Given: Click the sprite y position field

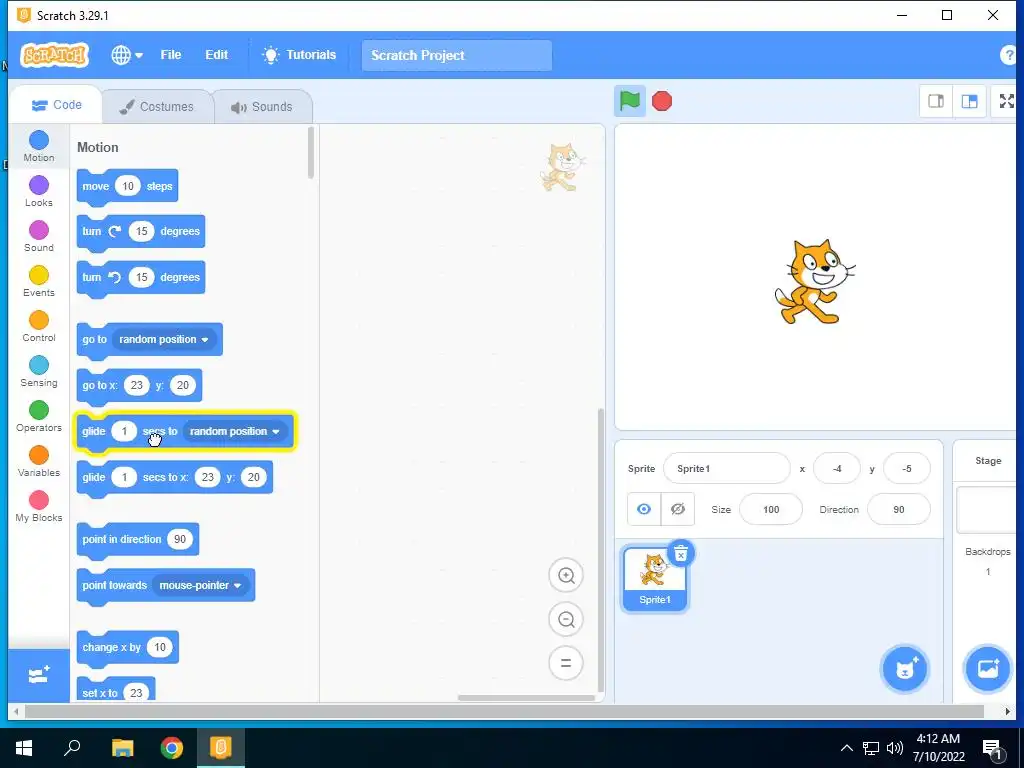Looking at the screenshot, I should click(x=906, y=469).
